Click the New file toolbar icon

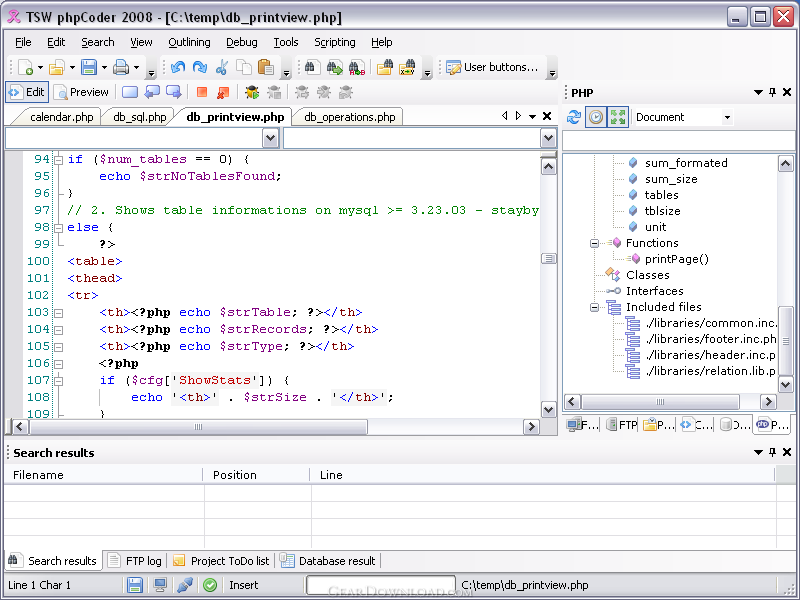[x=26, y=67]
